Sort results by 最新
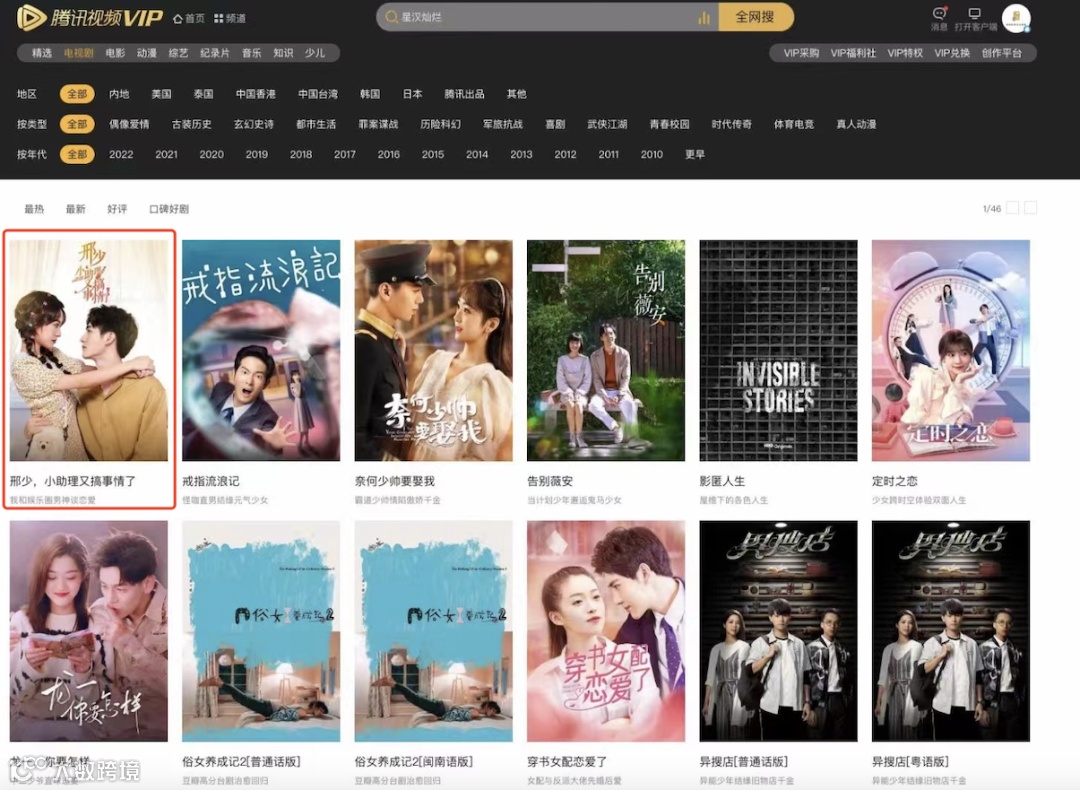This screenshot has width=1080, height=790. 76,209
